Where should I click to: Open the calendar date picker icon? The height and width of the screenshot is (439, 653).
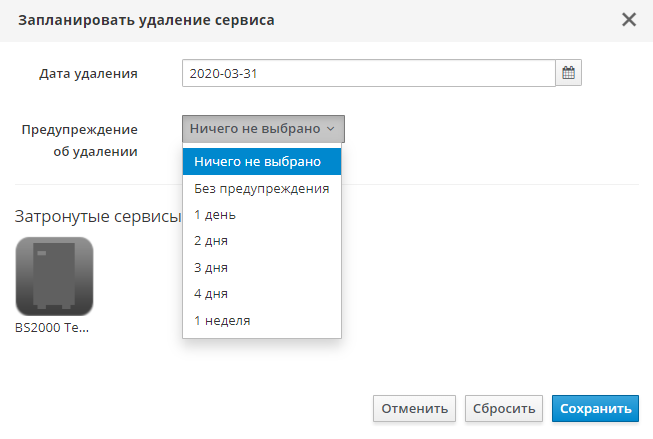568,73
